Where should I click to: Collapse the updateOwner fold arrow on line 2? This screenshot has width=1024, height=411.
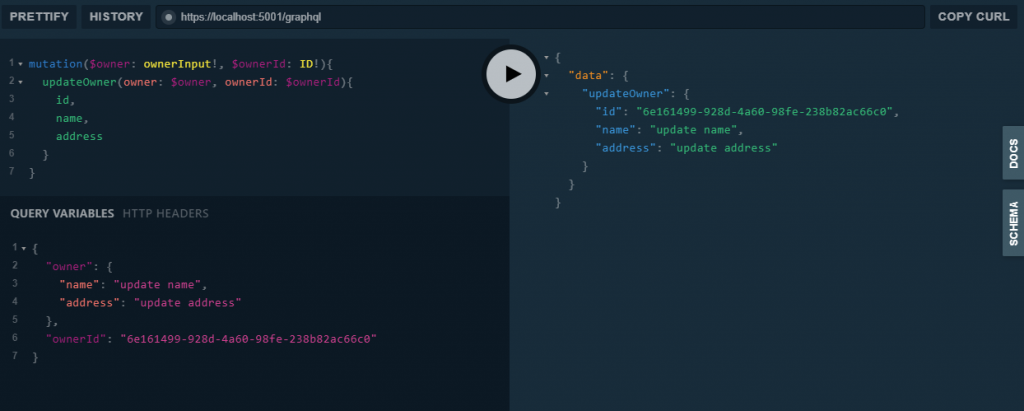point(20,82)
